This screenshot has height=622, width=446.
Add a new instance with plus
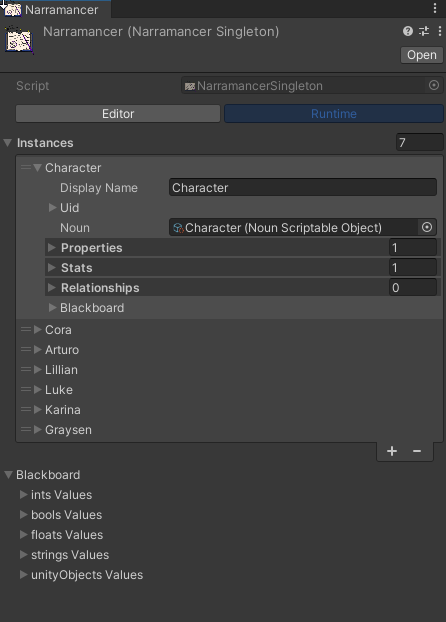pos(392,451)
